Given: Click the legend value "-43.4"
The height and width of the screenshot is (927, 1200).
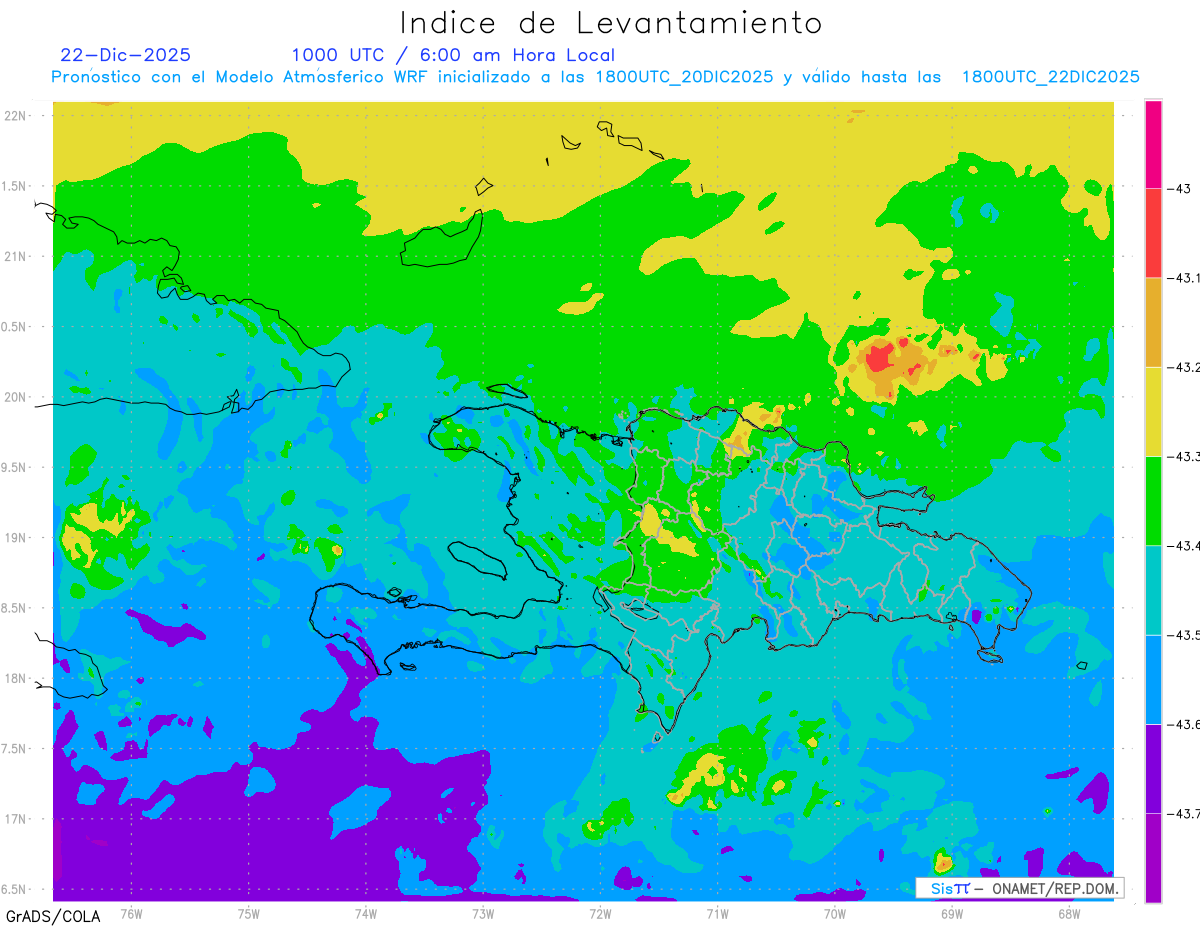Looking at the screenshot, I should pyautogui.click(x=1185, y=545).
